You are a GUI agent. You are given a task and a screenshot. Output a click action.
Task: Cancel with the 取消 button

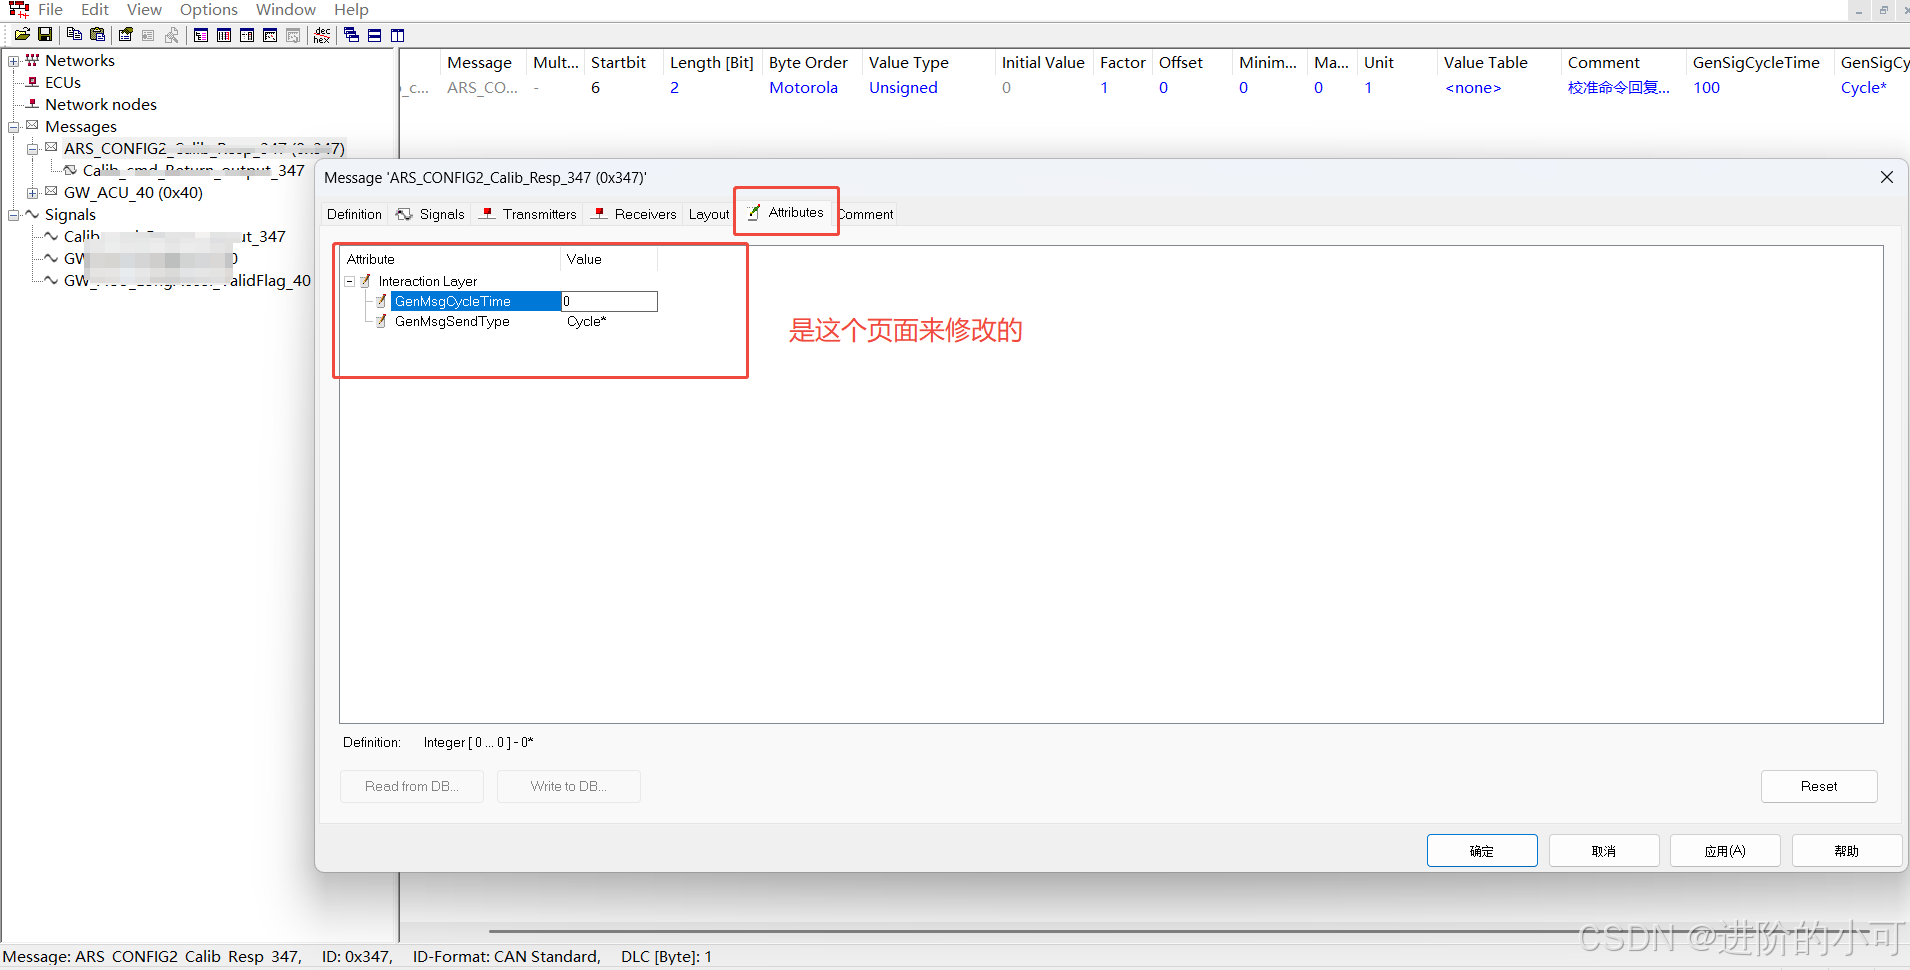pyautogui.click(x=1604, y=851)
